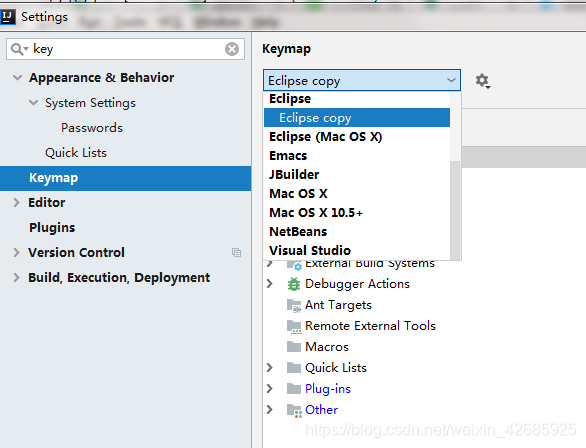This screenshot has height=448, width=586.
Task: Select Editor label in sidebar
Action: tap(47, 203)
